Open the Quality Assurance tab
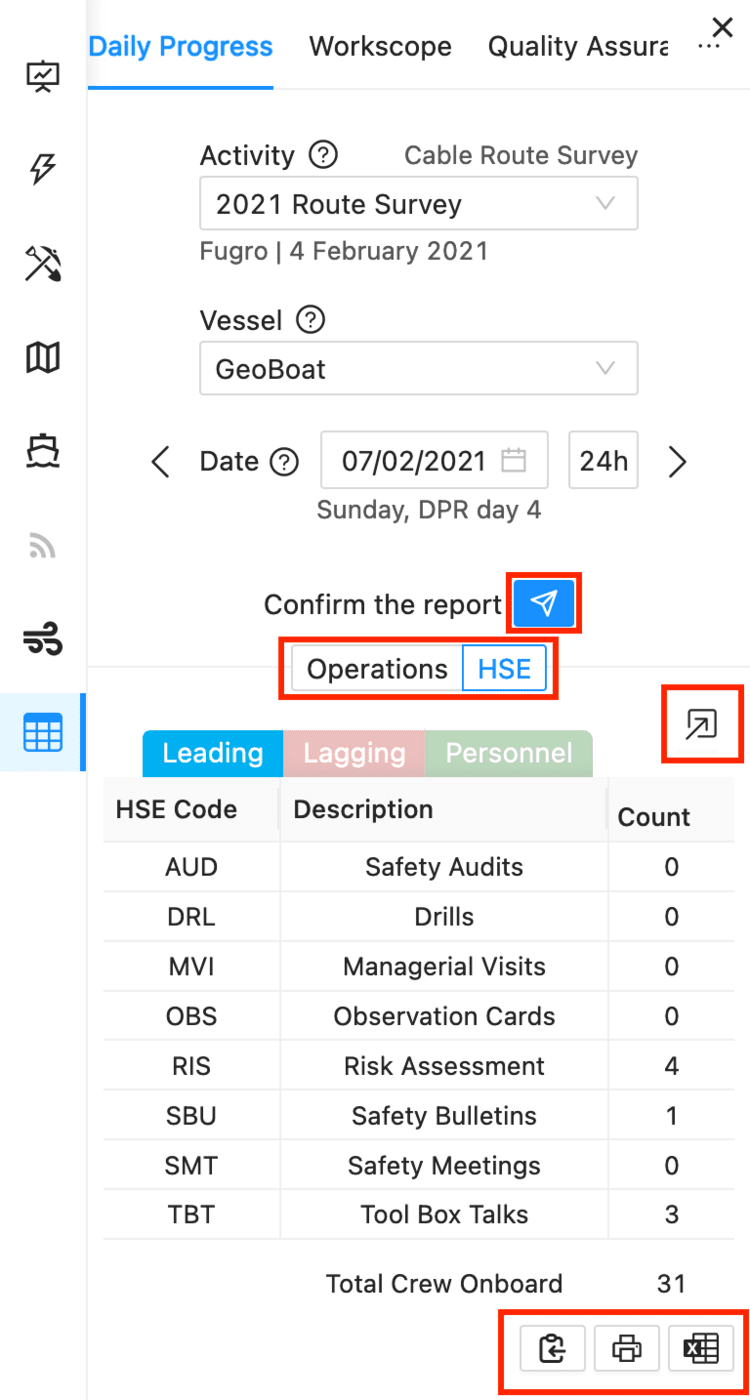The height and width of the screenshot is (1400, 750). pos(578,46)
